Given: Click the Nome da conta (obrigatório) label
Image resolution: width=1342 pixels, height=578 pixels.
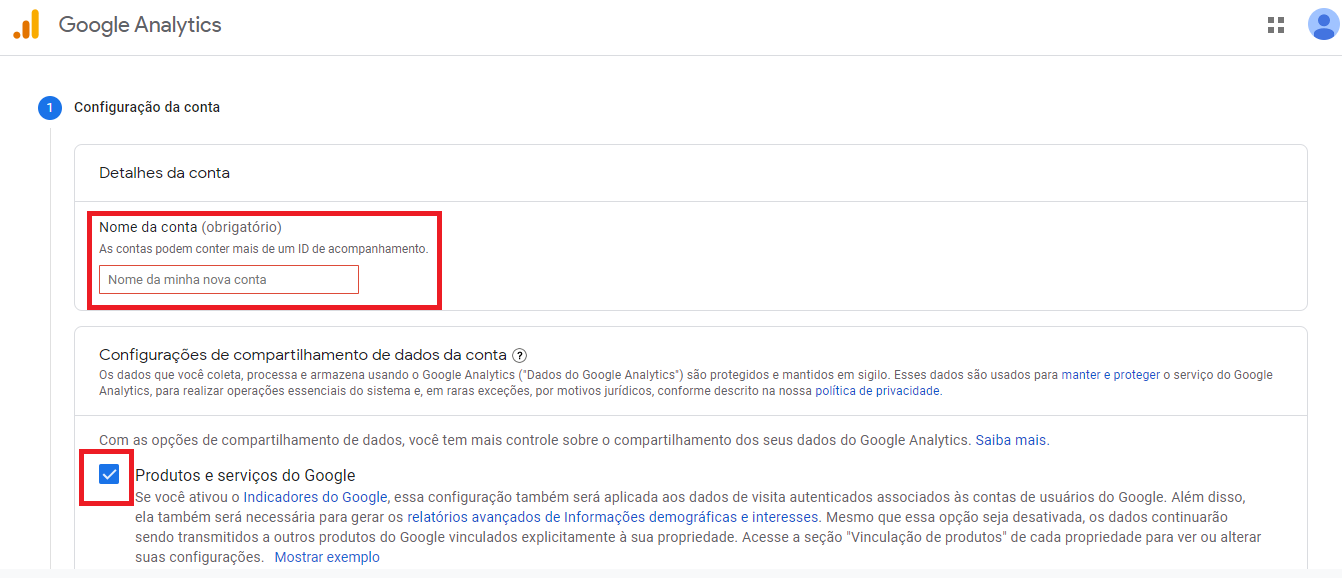Looking at the screenshot, I should 190,227.
